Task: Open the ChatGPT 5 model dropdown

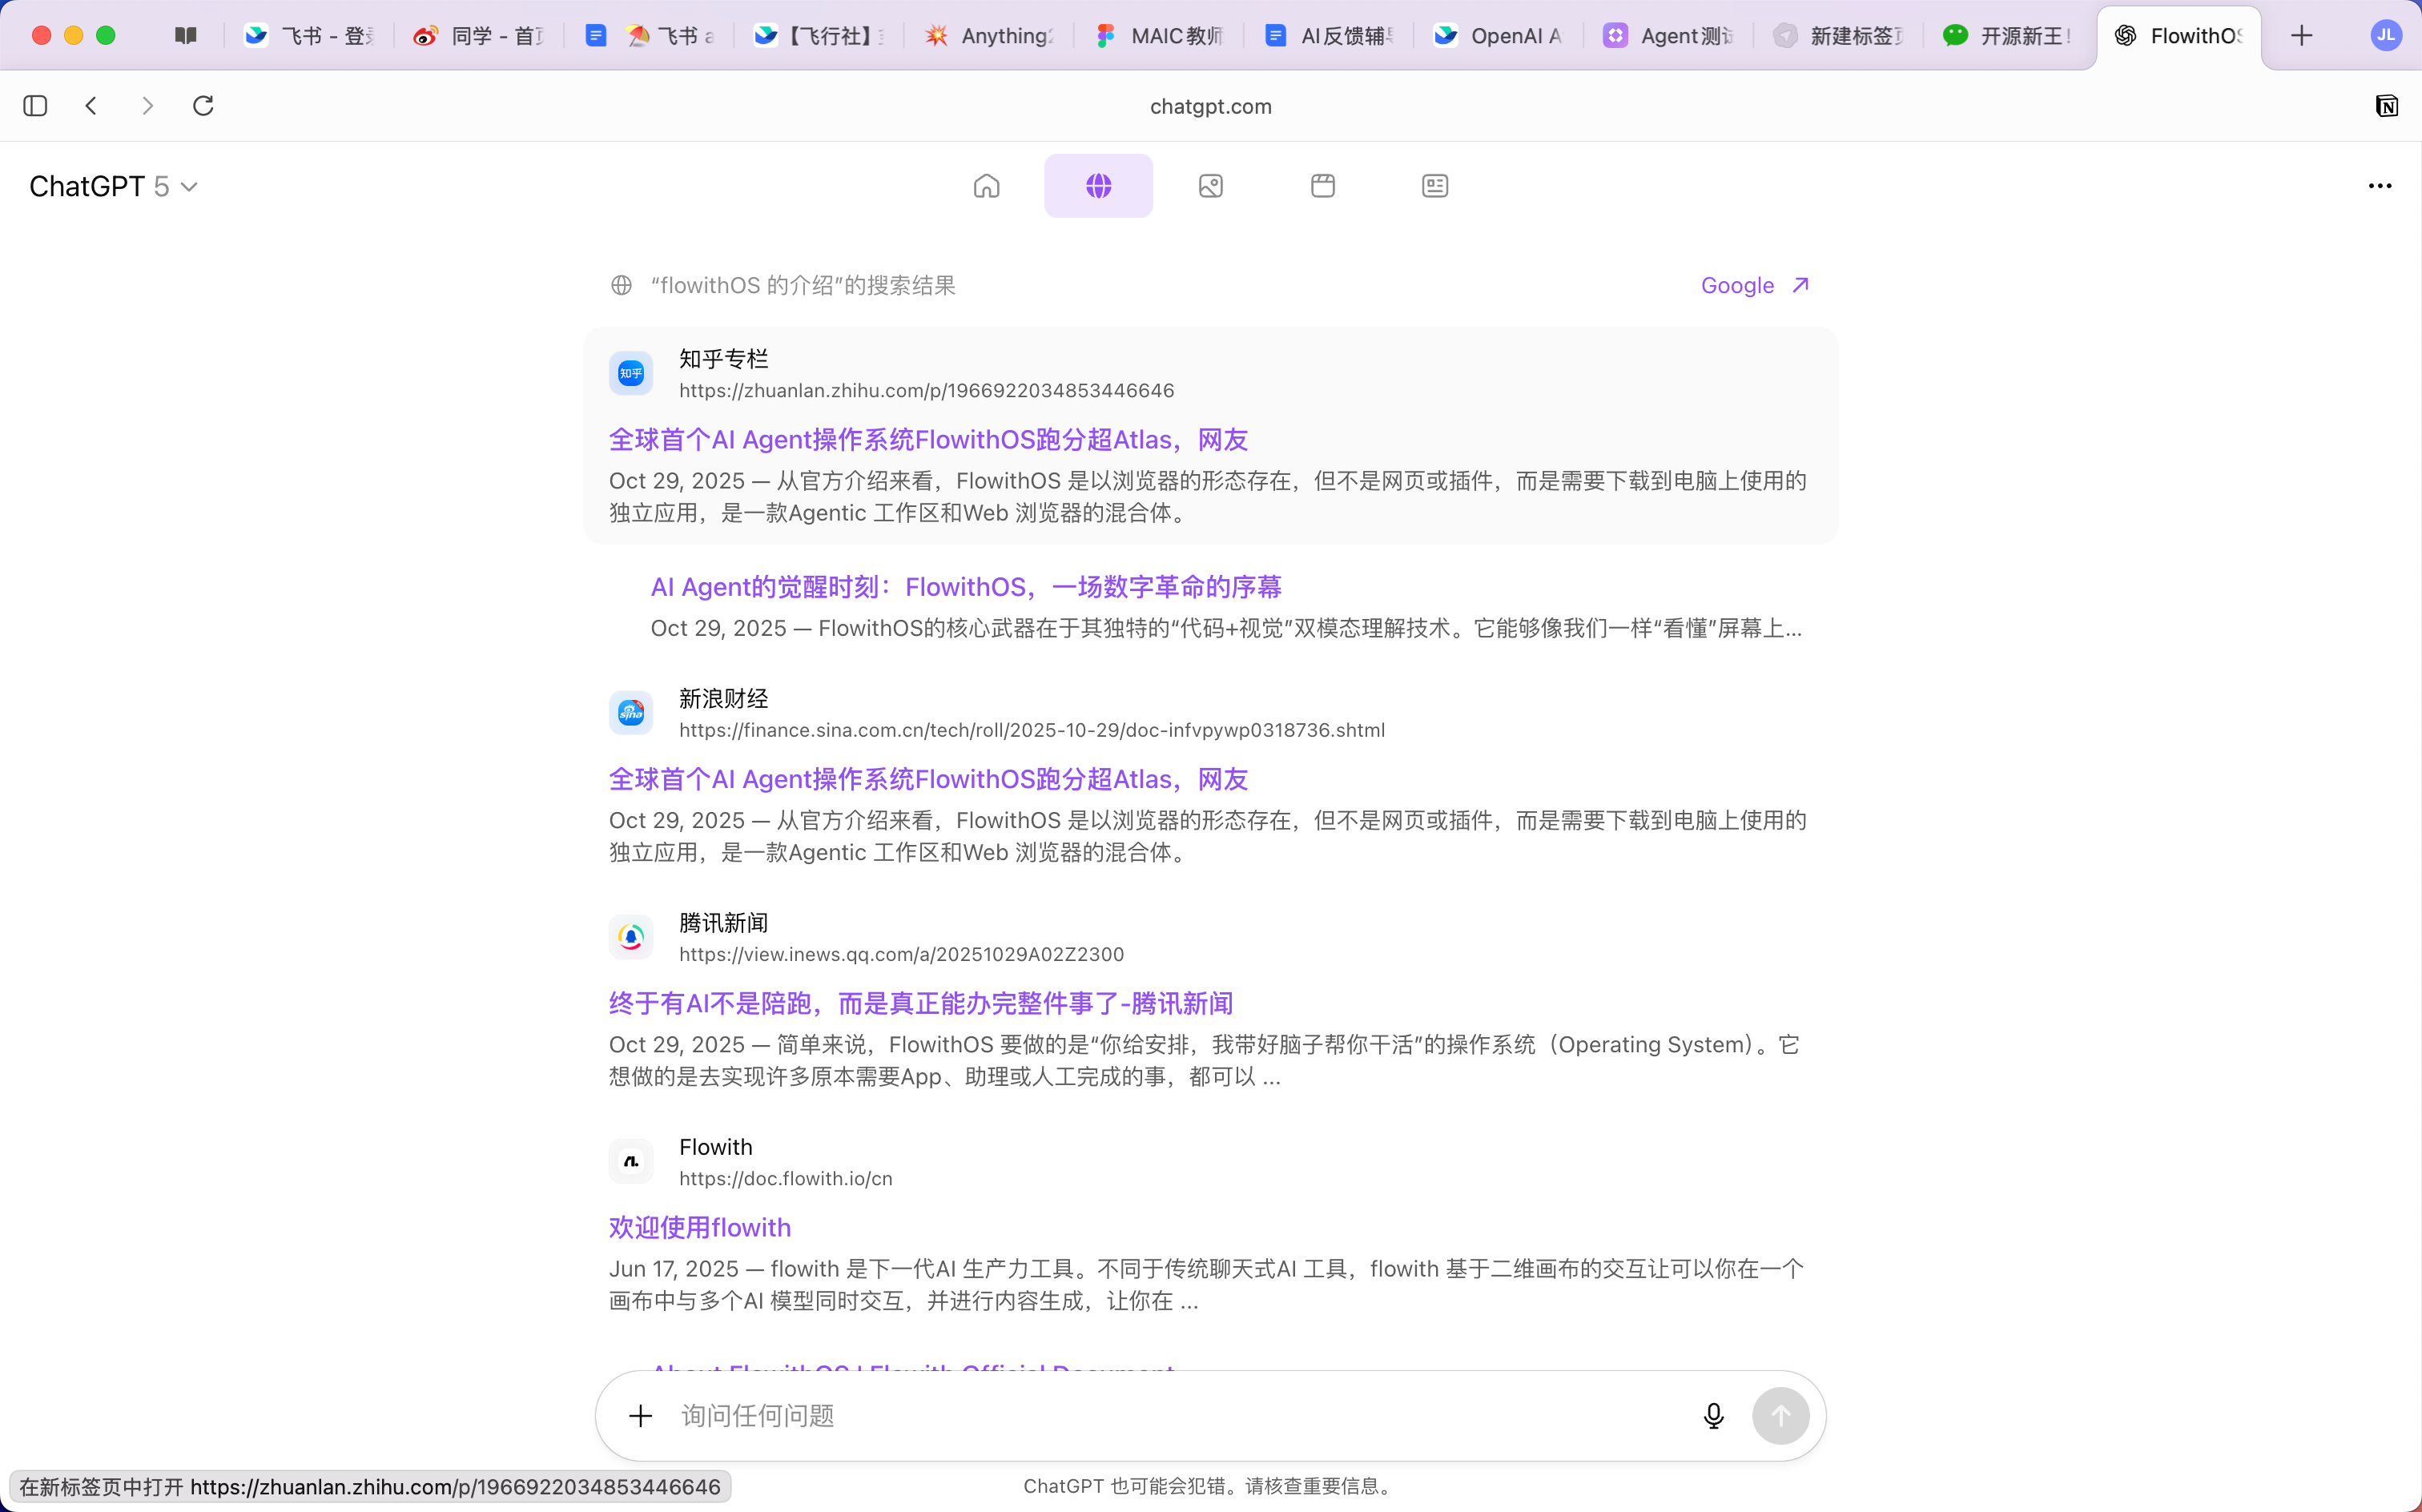Action: 113,186
